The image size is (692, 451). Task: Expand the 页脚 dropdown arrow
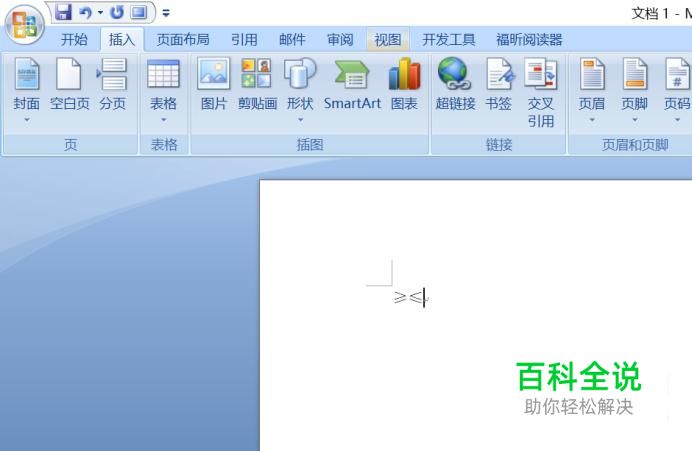point(635,120)
